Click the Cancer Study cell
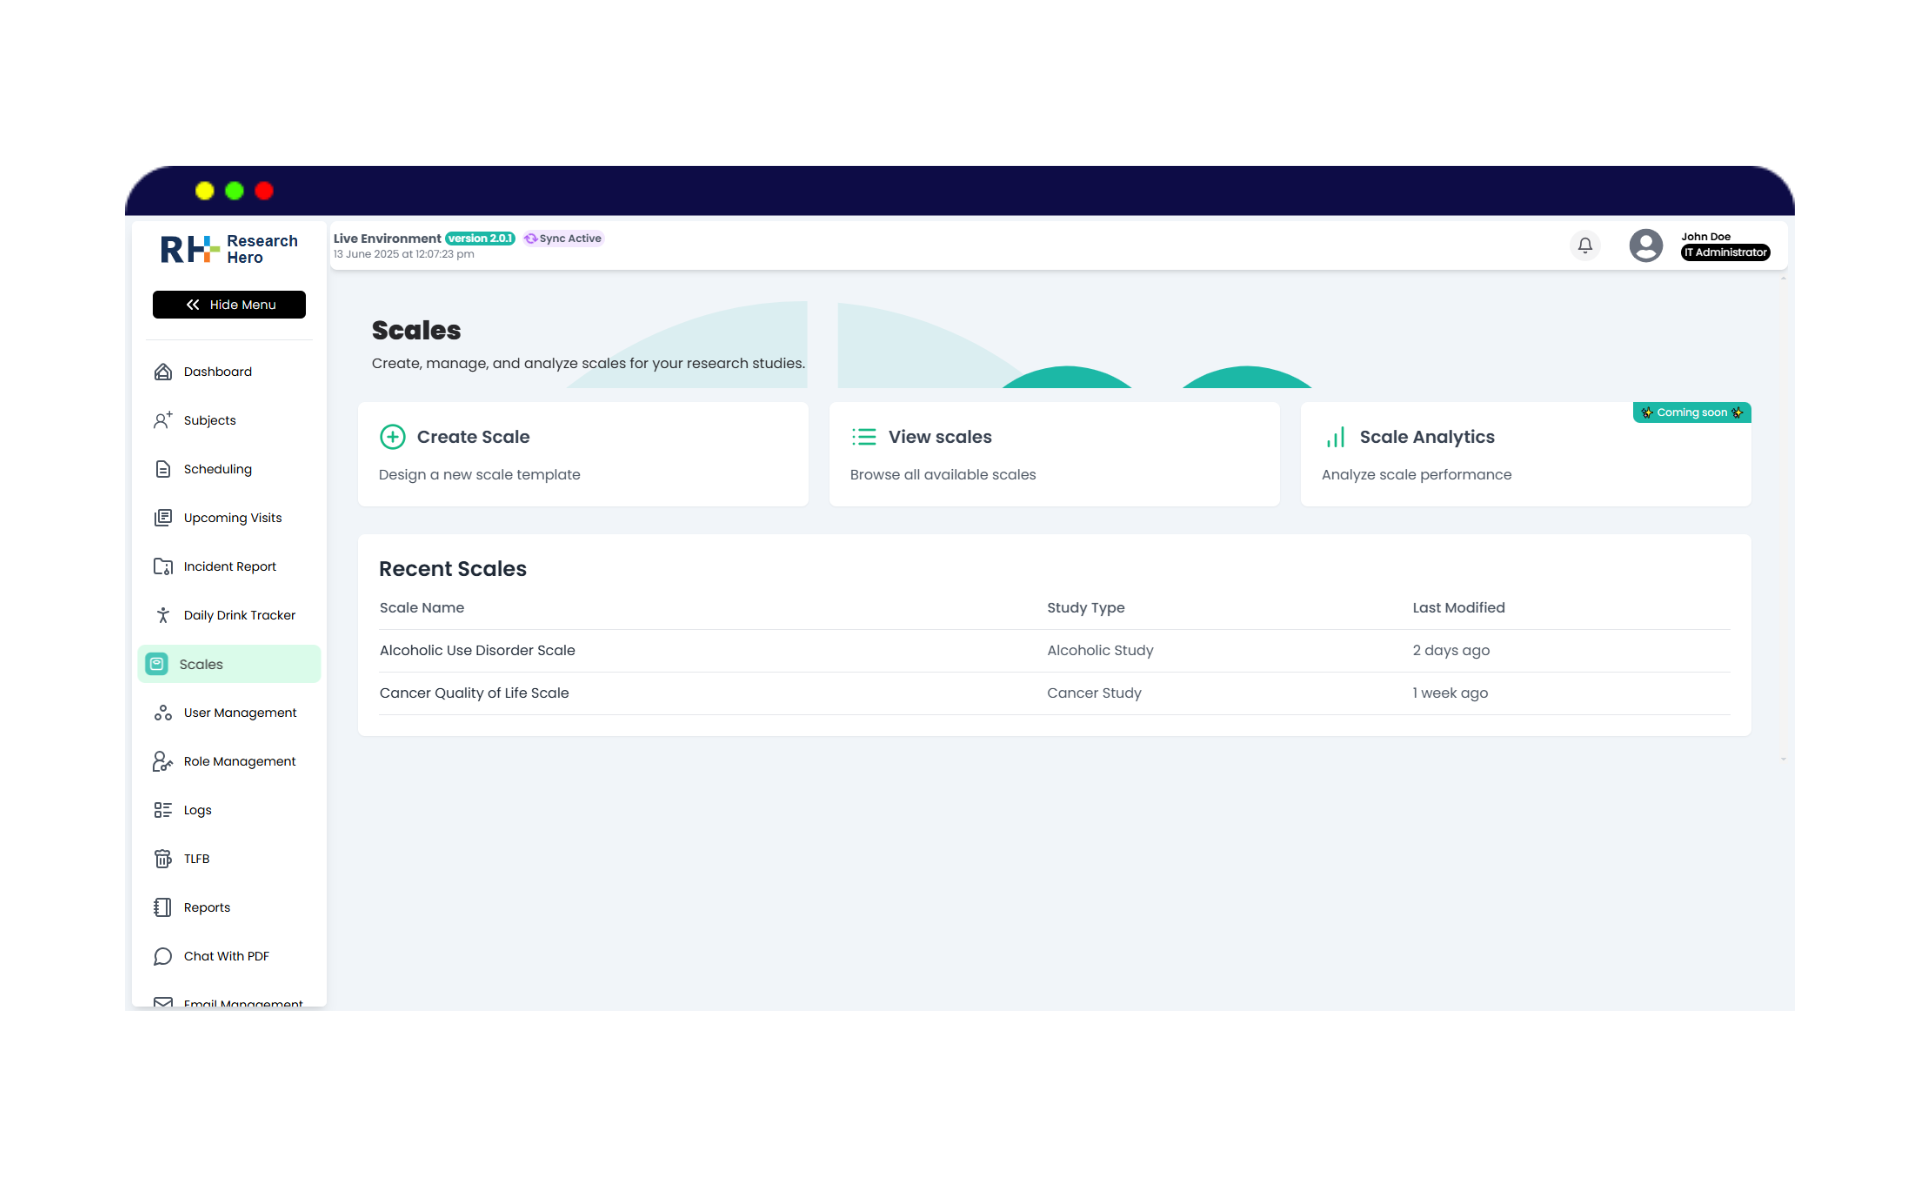Image resolution: width=1920 pixels, height=1177 pixels. (x=1094, y=693)
